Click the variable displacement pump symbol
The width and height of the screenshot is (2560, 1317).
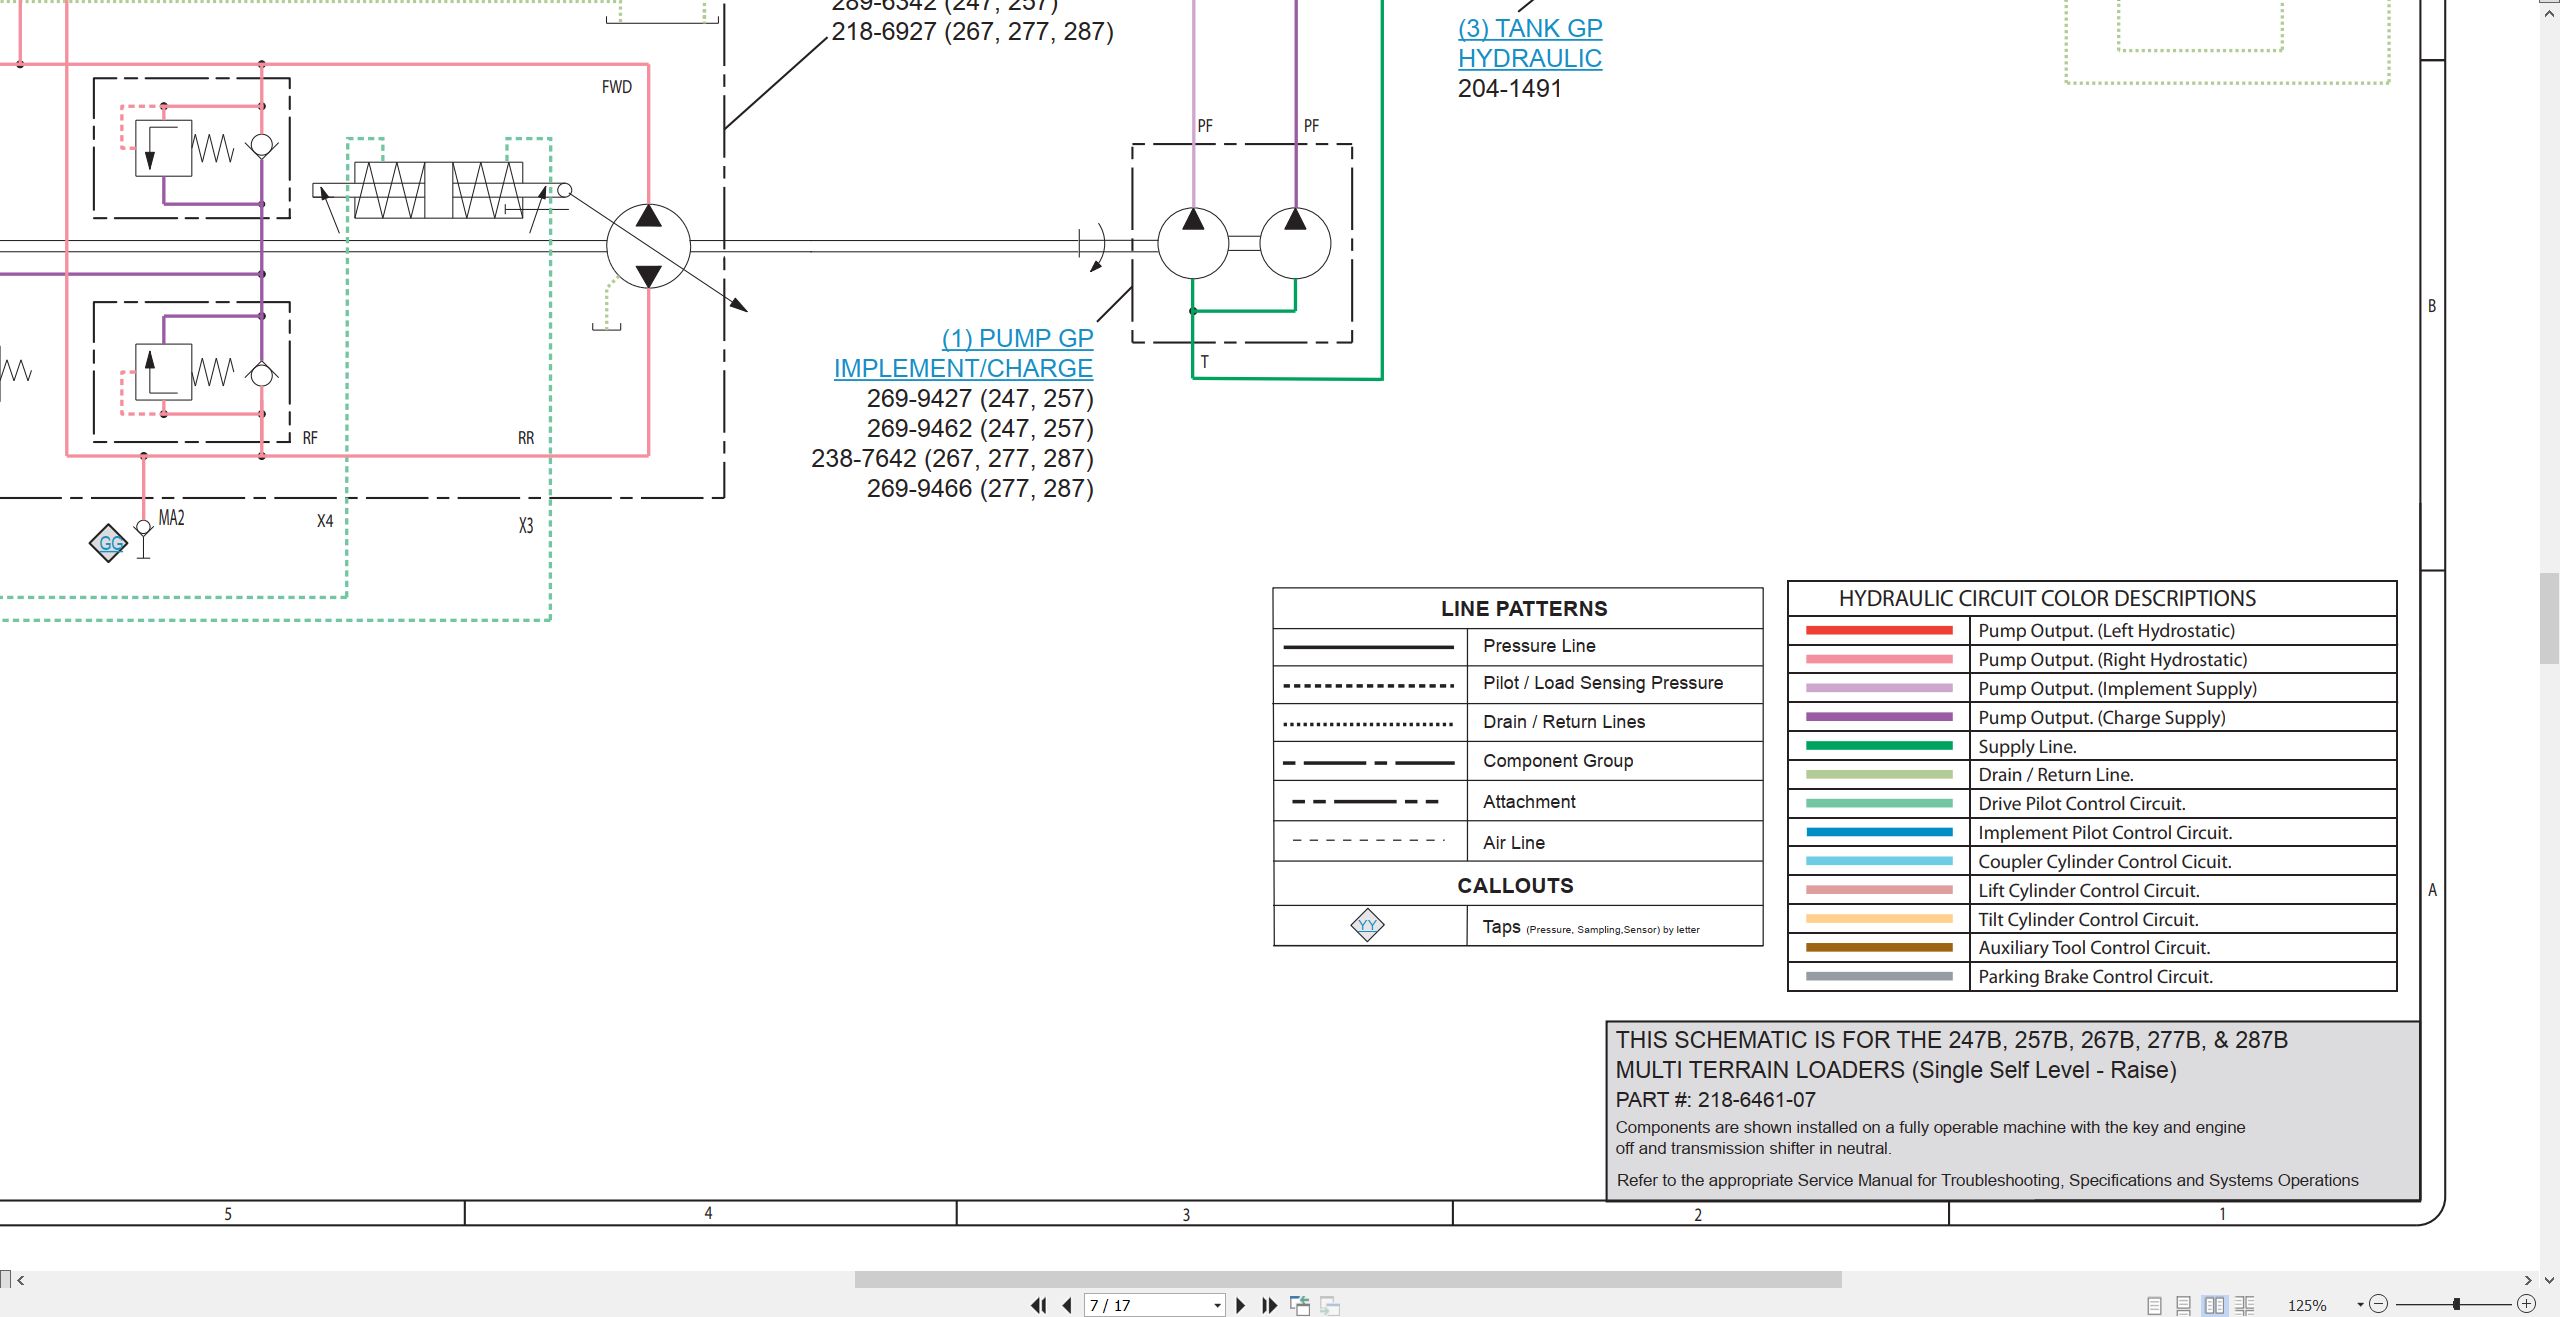tap(648, 245)
